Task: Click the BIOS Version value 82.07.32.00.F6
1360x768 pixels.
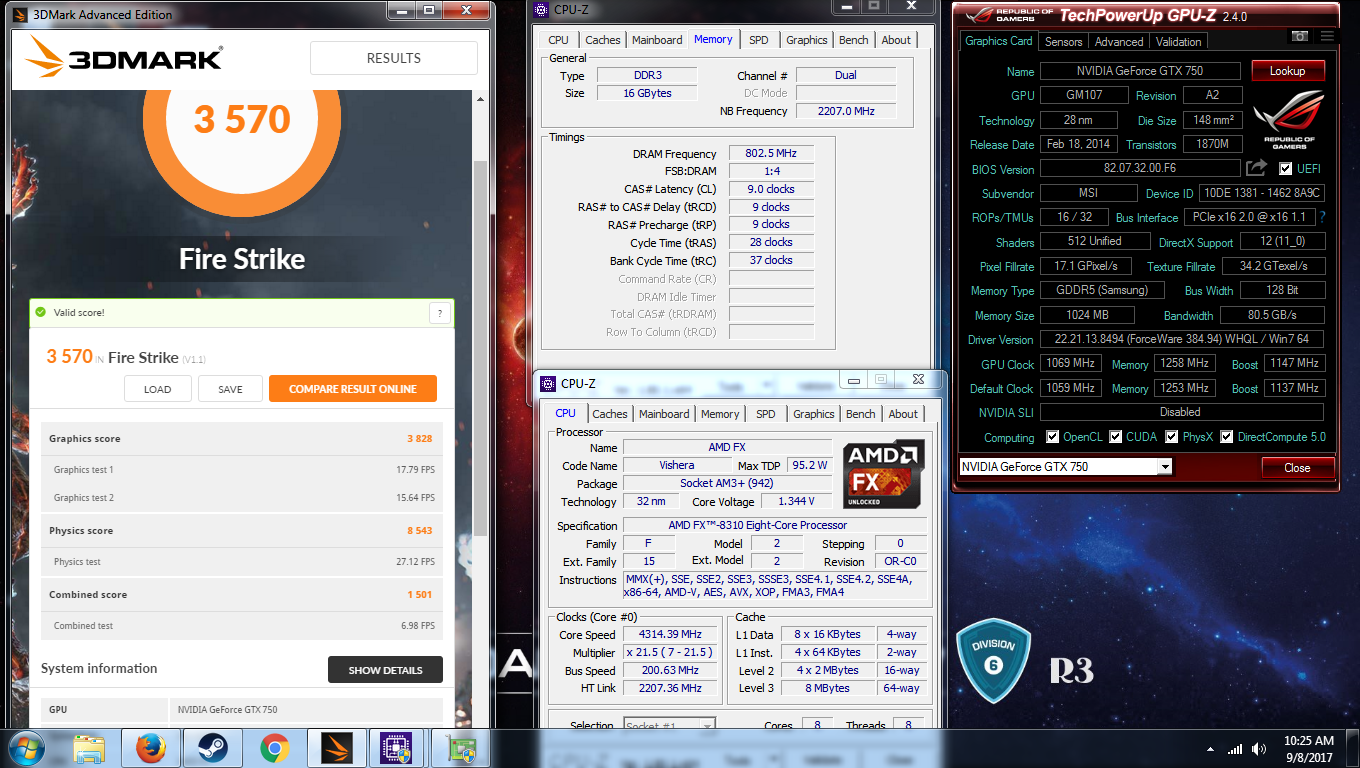Action: coord(1140,169)
